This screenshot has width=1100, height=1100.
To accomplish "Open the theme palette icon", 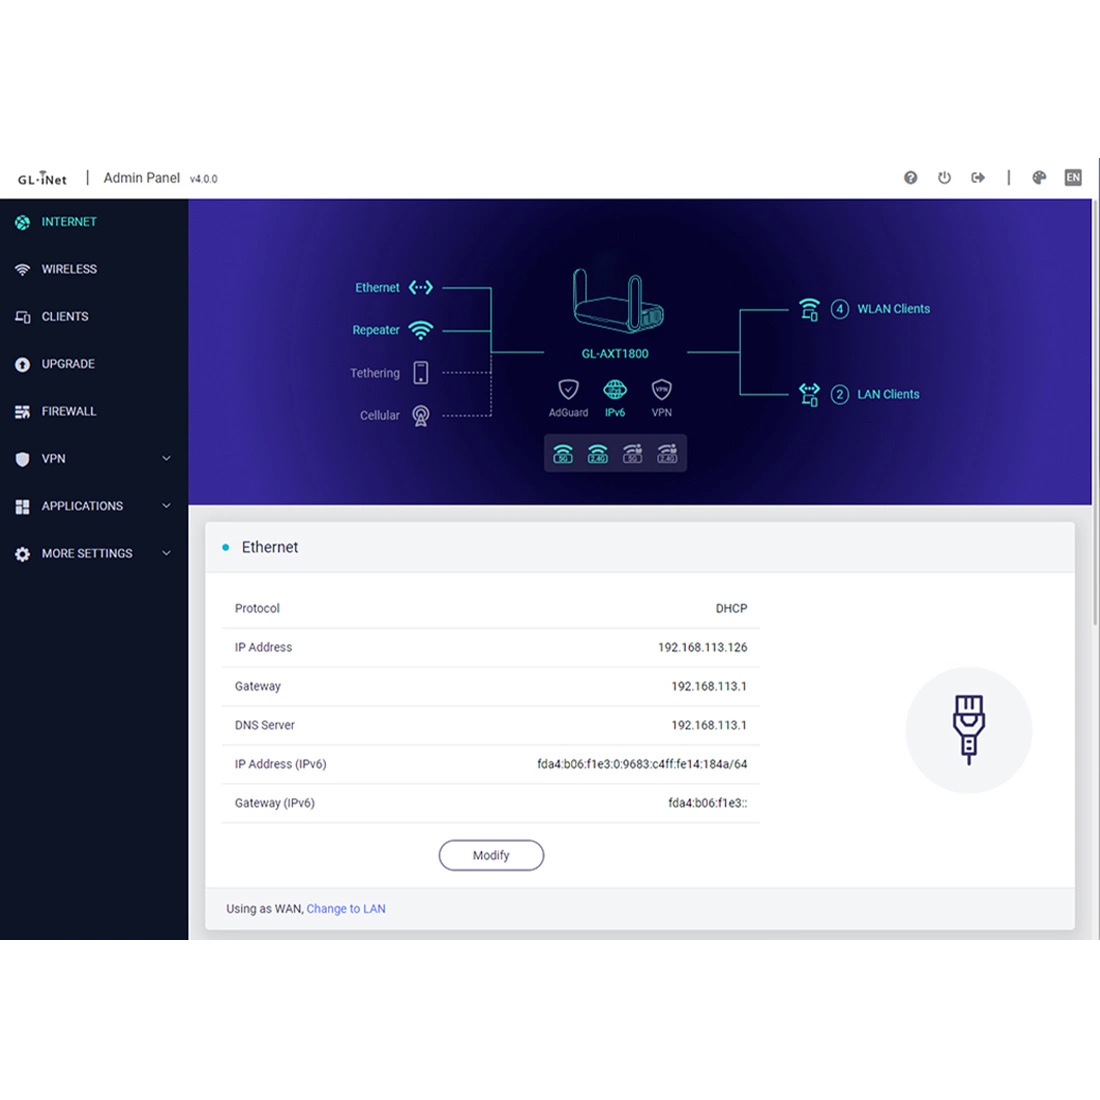I will coord(1039,178).
